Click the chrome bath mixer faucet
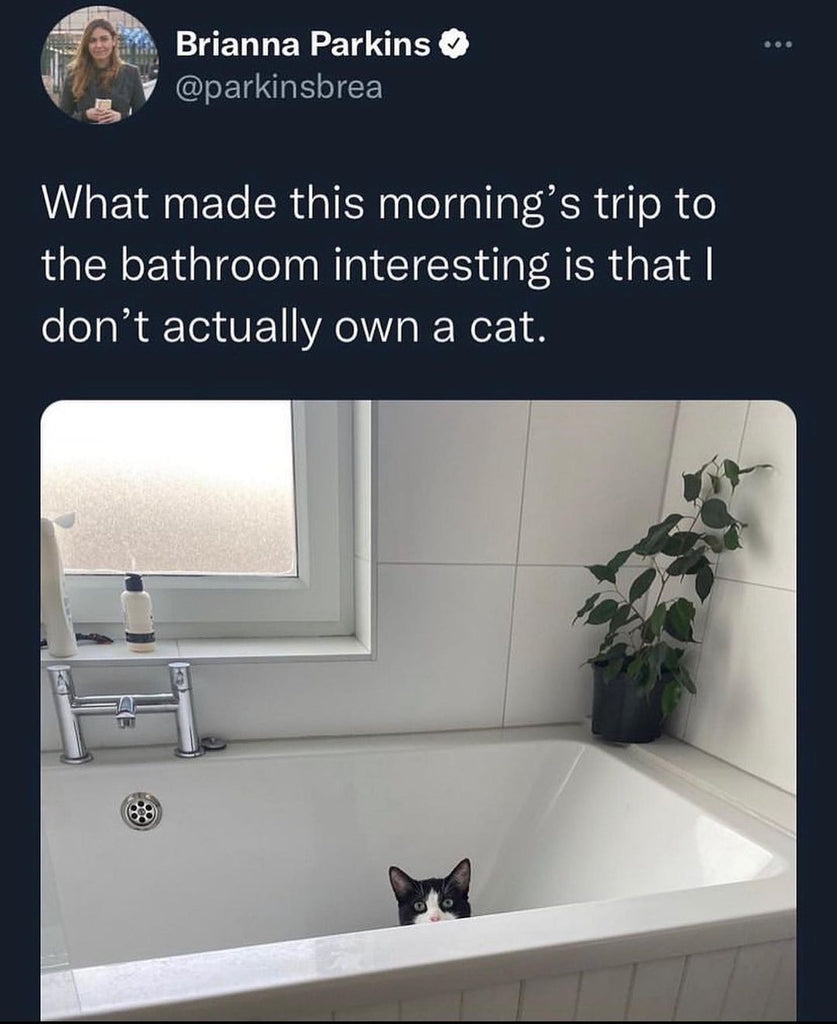This screenshot has width=837, height=1024. coord(125,711)
